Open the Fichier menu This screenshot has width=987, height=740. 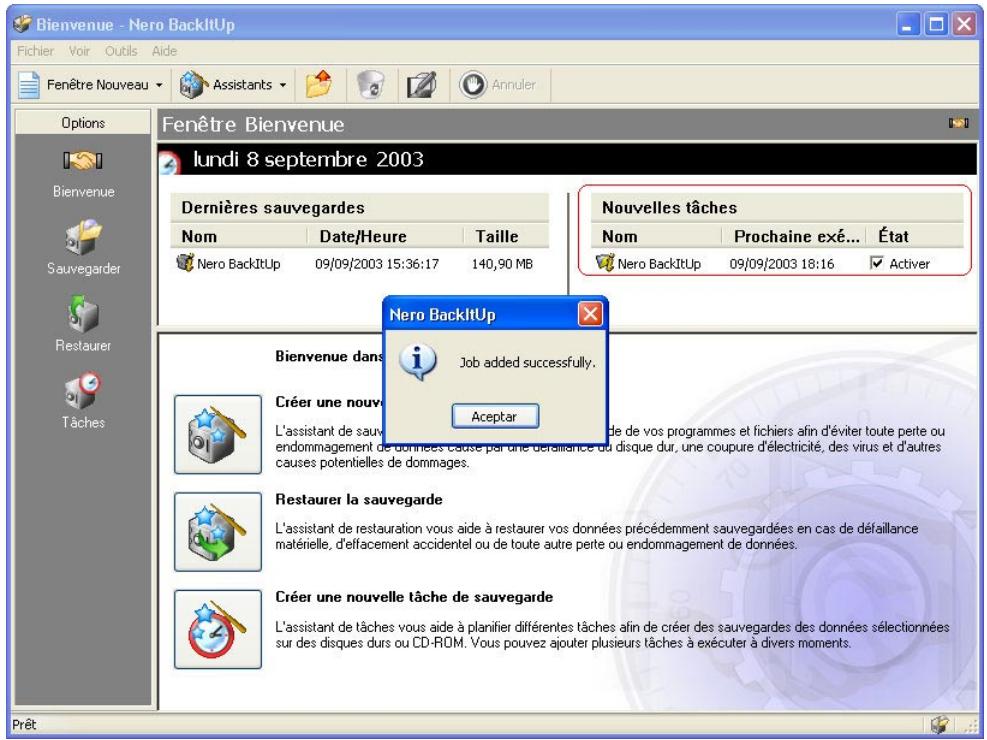point(35,51)
